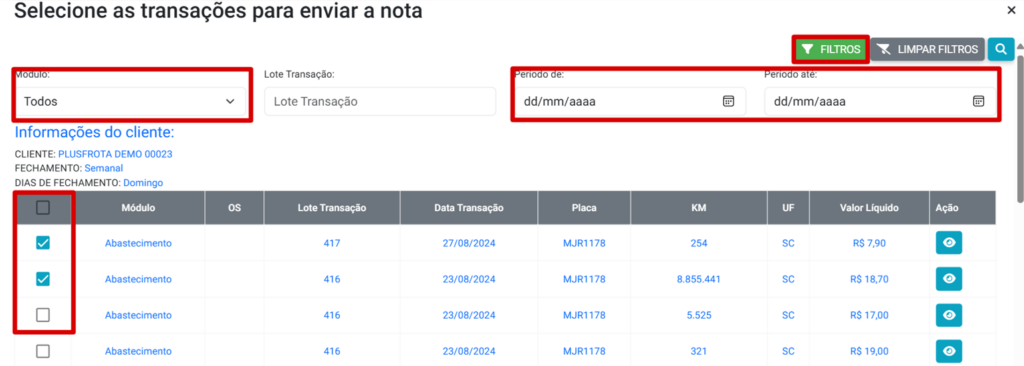Click the Valor Líquido column header
This screenshot has width=1024, height=366.
tap(869, 208)
